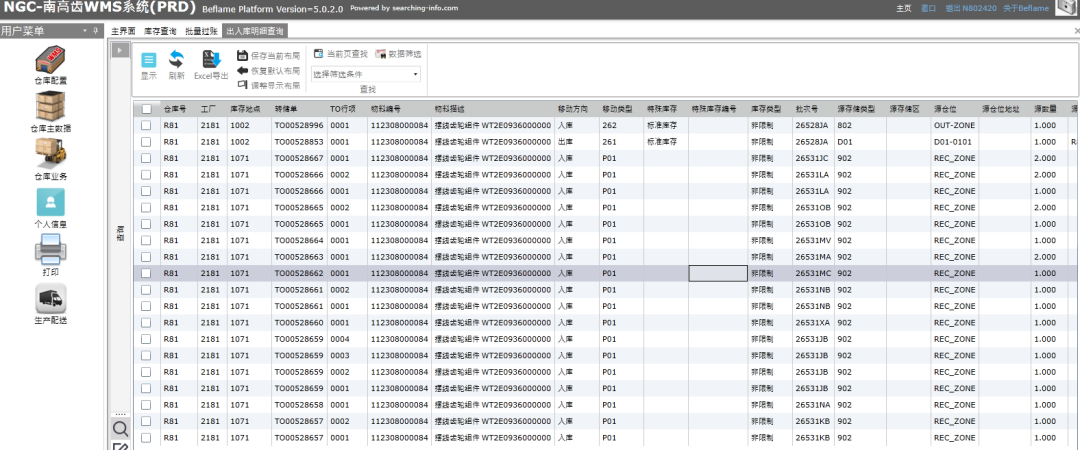Check the row TO00528663 checkbox
Image resolution: width=1080 pixels, height=450 pixels.
(x=146, y=257)
